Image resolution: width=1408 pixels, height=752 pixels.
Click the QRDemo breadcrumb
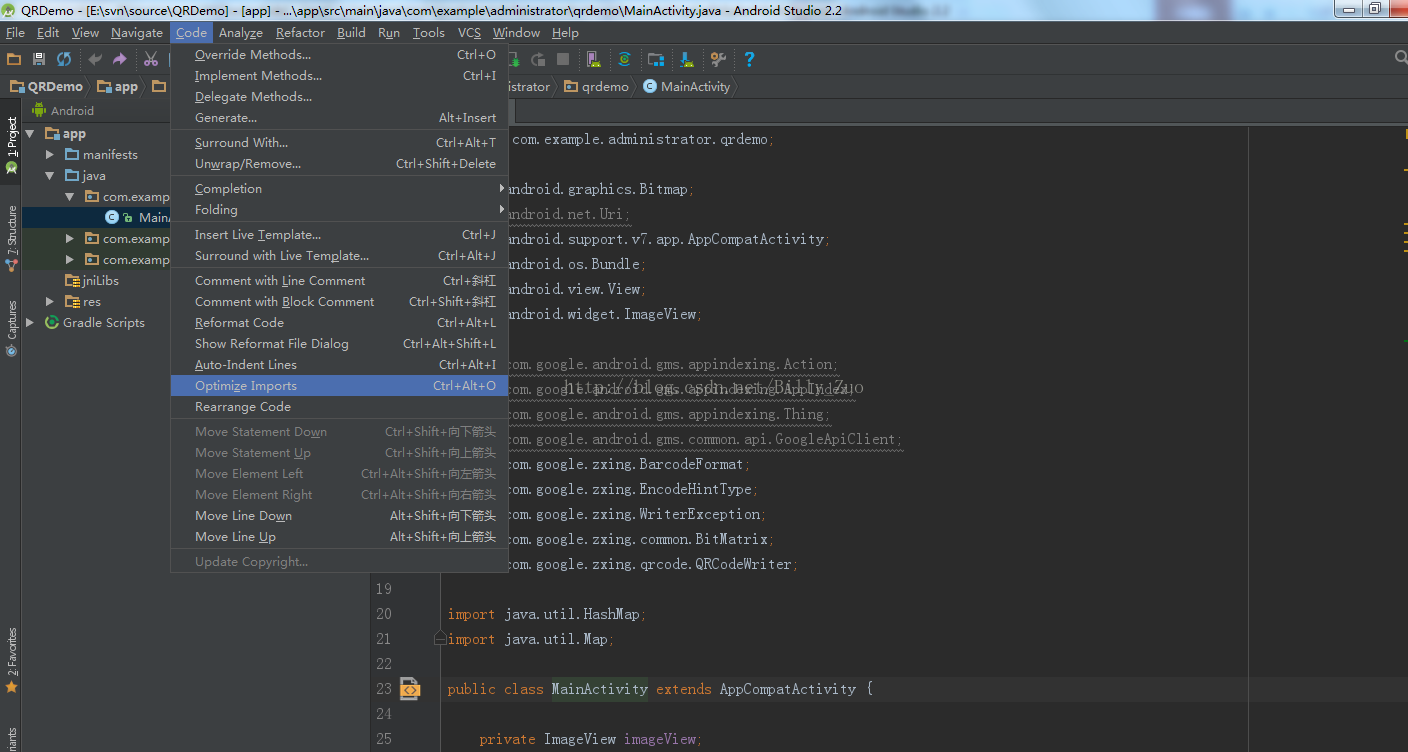(46, 86)
